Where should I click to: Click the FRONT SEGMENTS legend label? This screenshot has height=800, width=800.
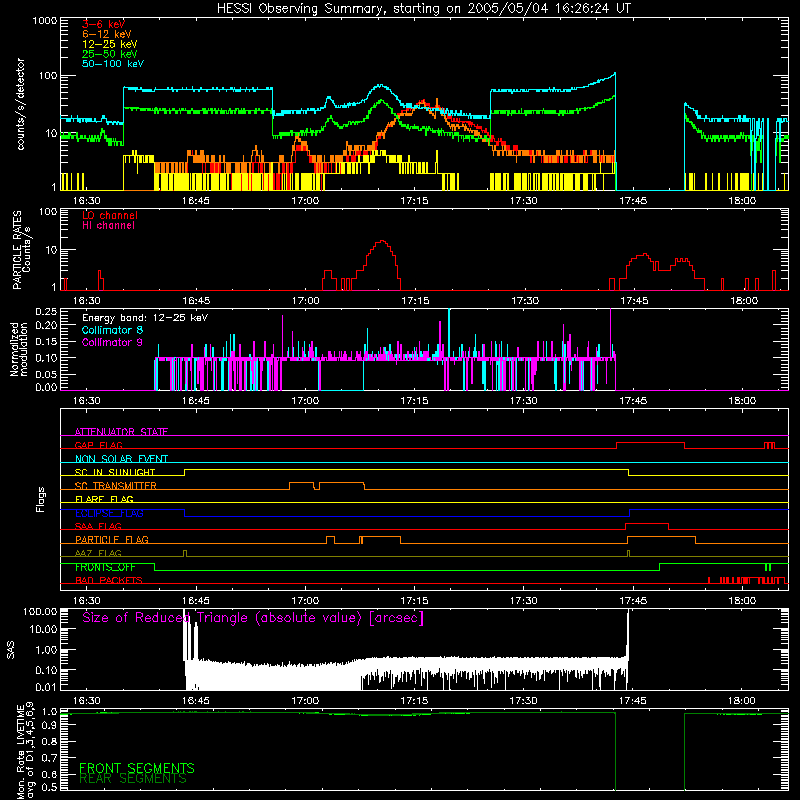pos(137,768)
